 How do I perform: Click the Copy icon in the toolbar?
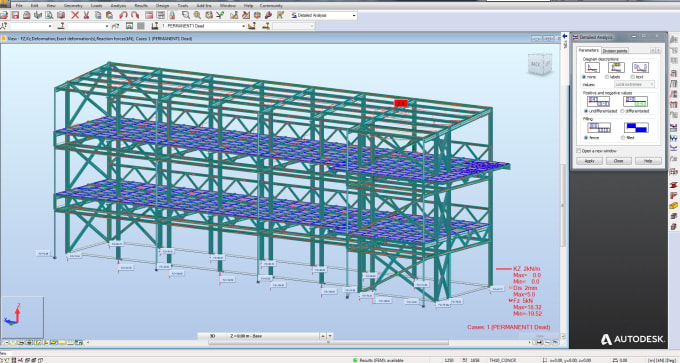(98, 15)
